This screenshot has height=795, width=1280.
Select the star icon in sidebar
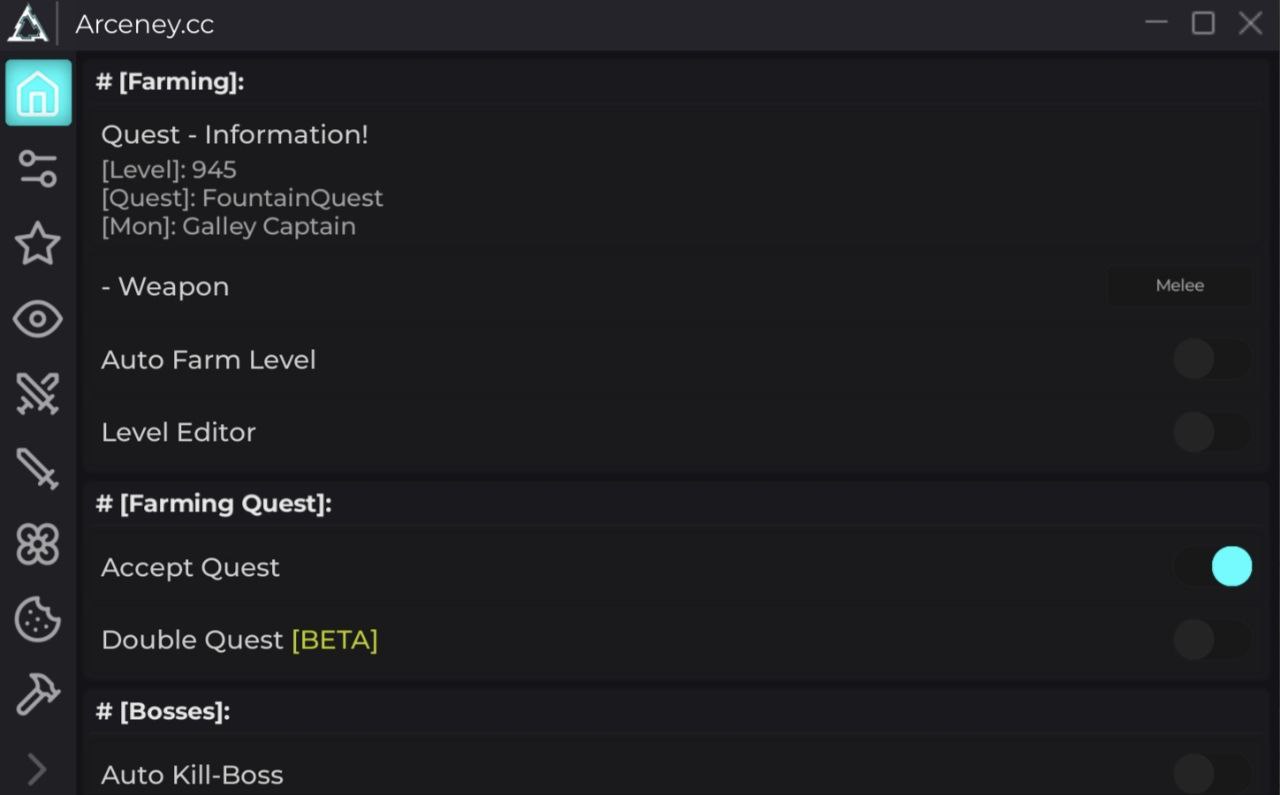click(x=38, y=243)
